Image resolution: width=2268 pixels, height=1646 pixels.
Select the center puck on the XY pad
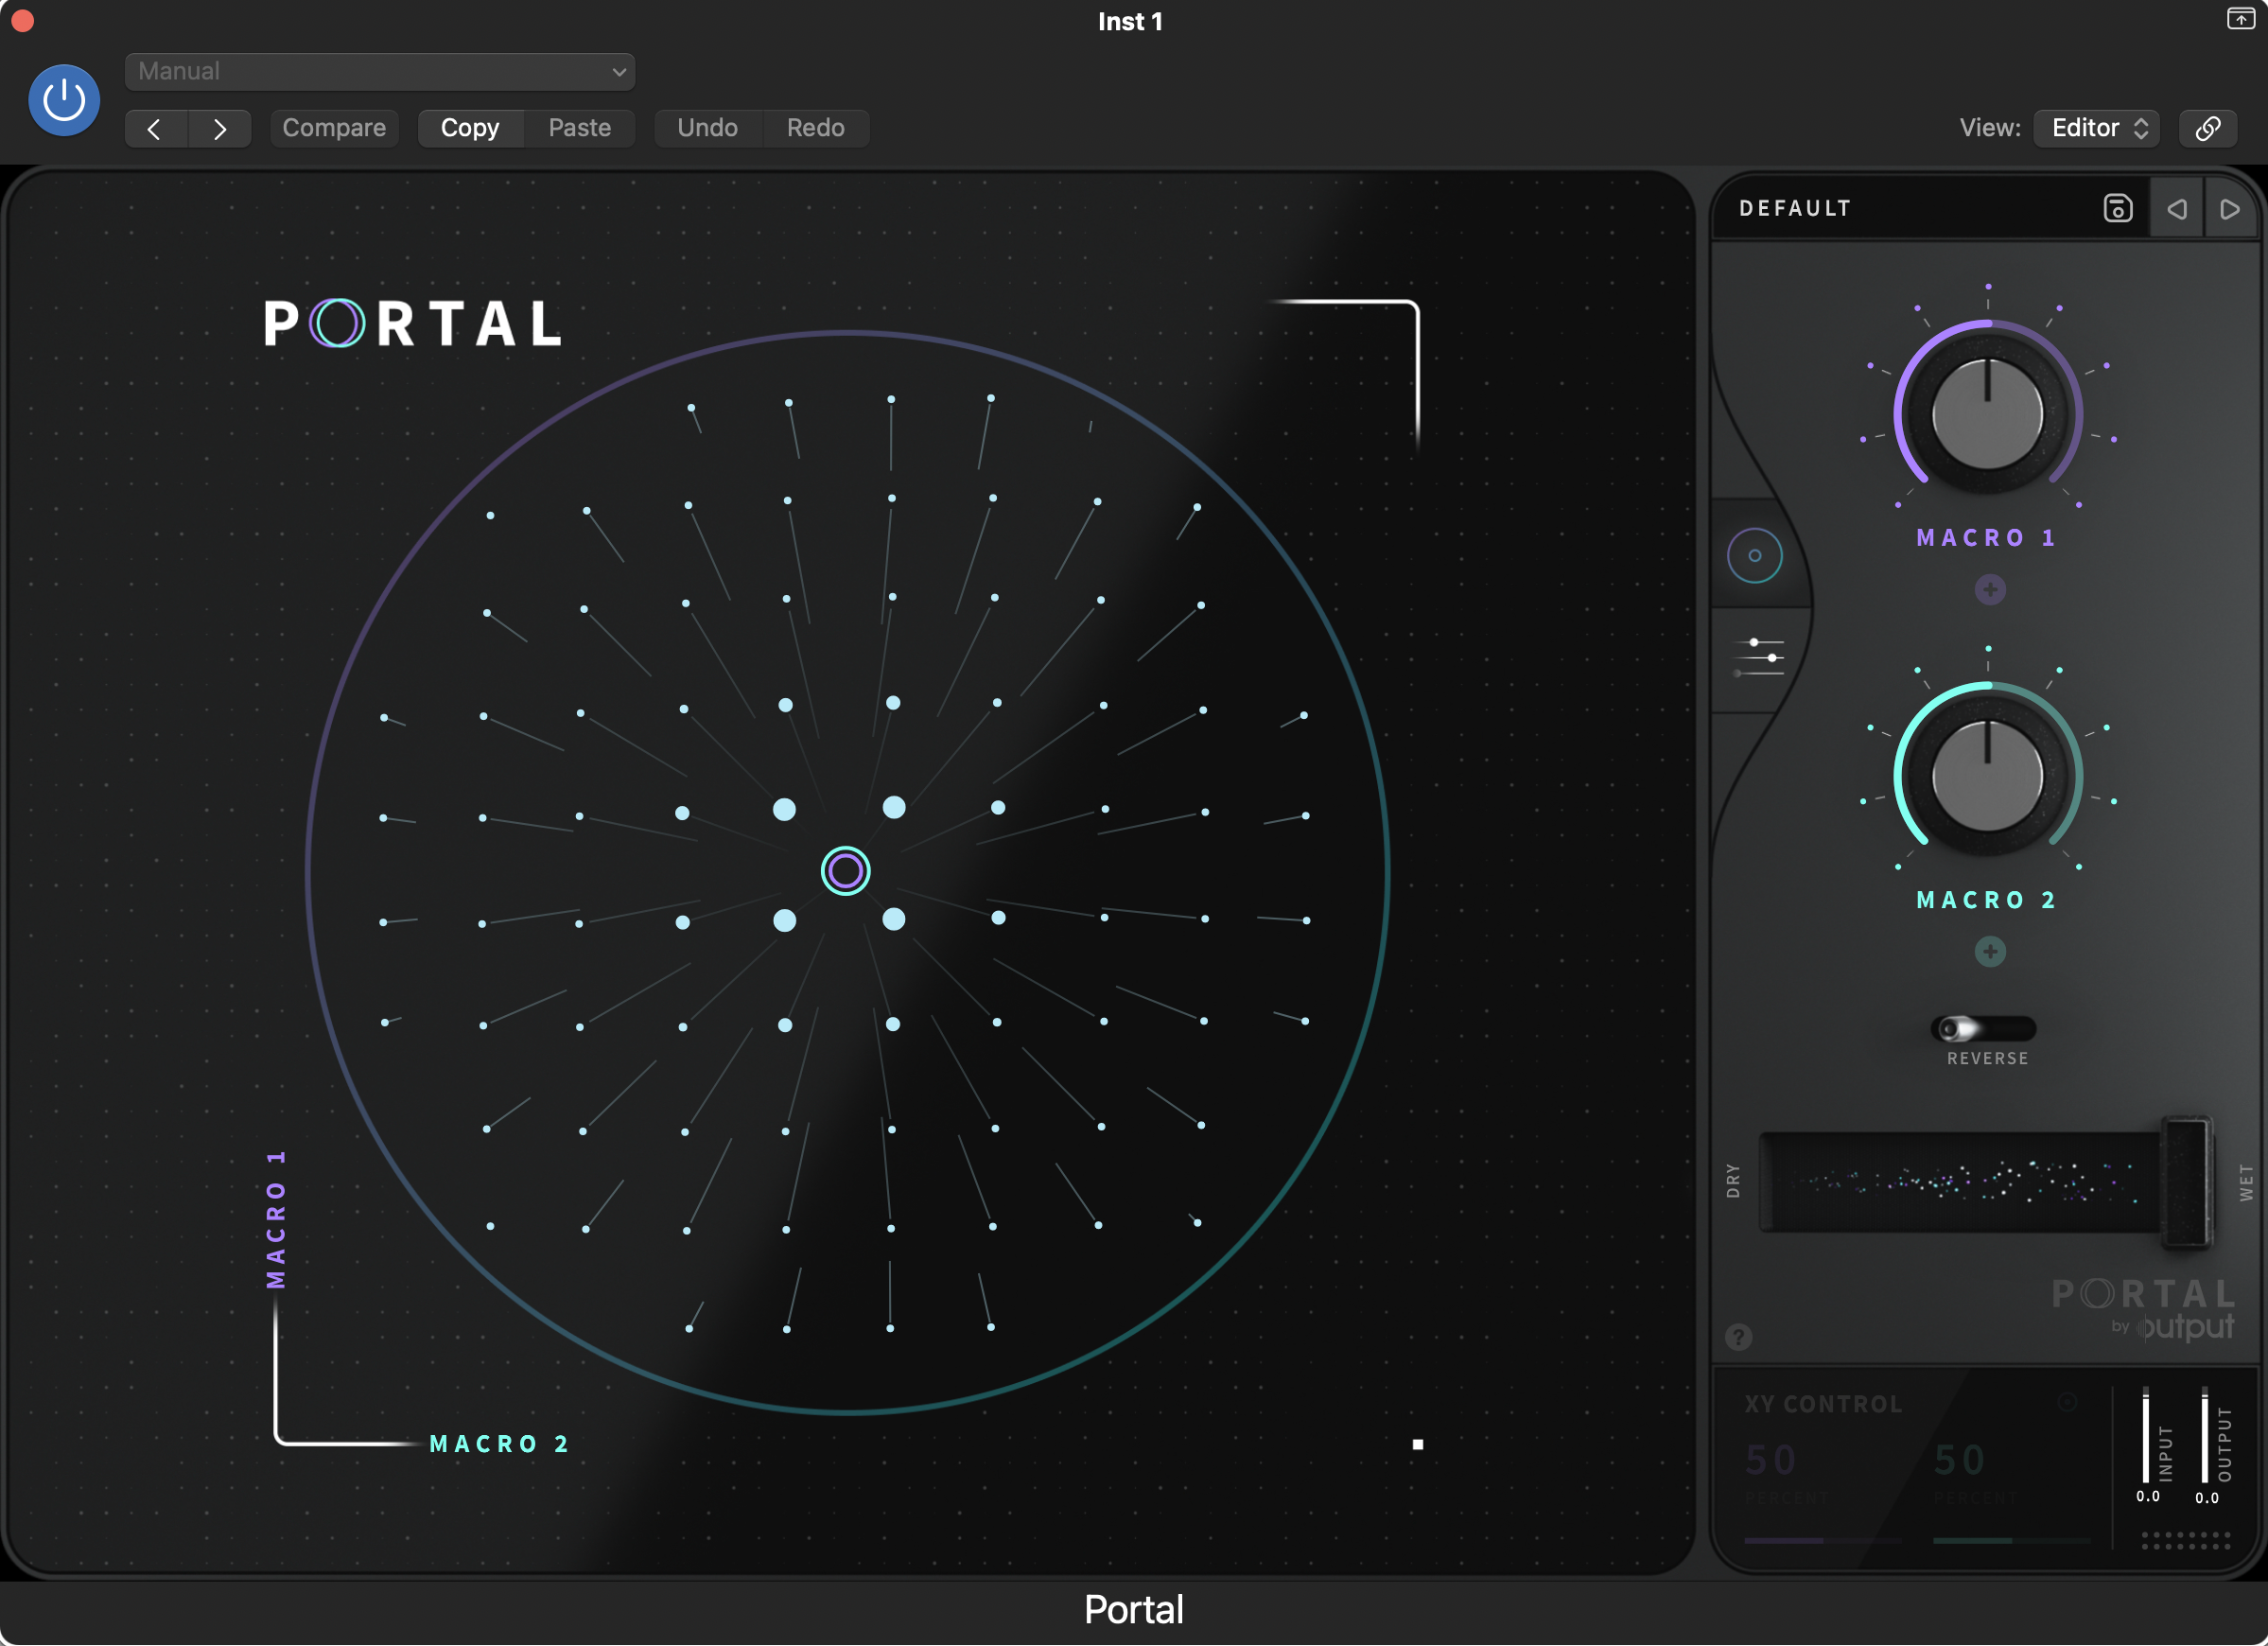pyautogui.click(x=846, y=870)
